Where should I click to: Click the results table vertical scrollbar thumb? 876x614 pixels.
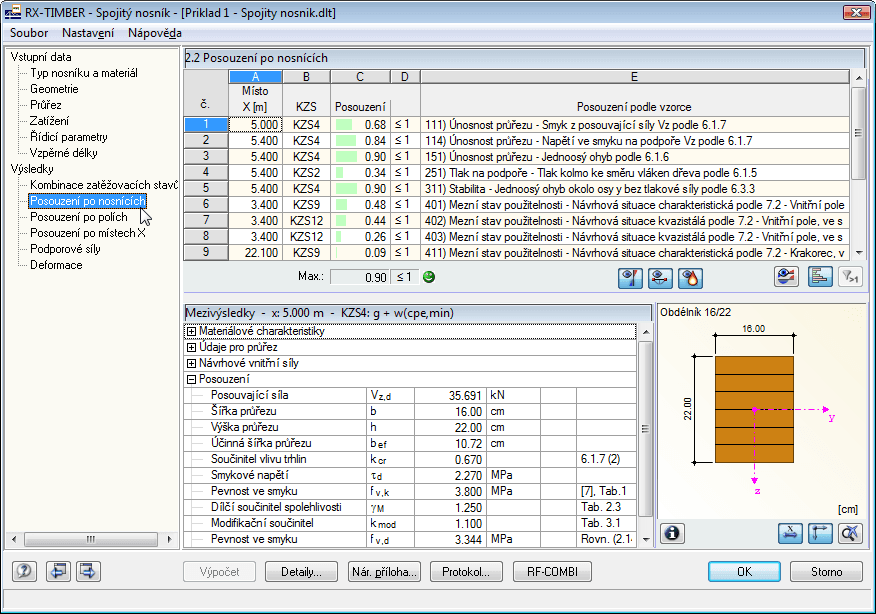coord(858,133)
